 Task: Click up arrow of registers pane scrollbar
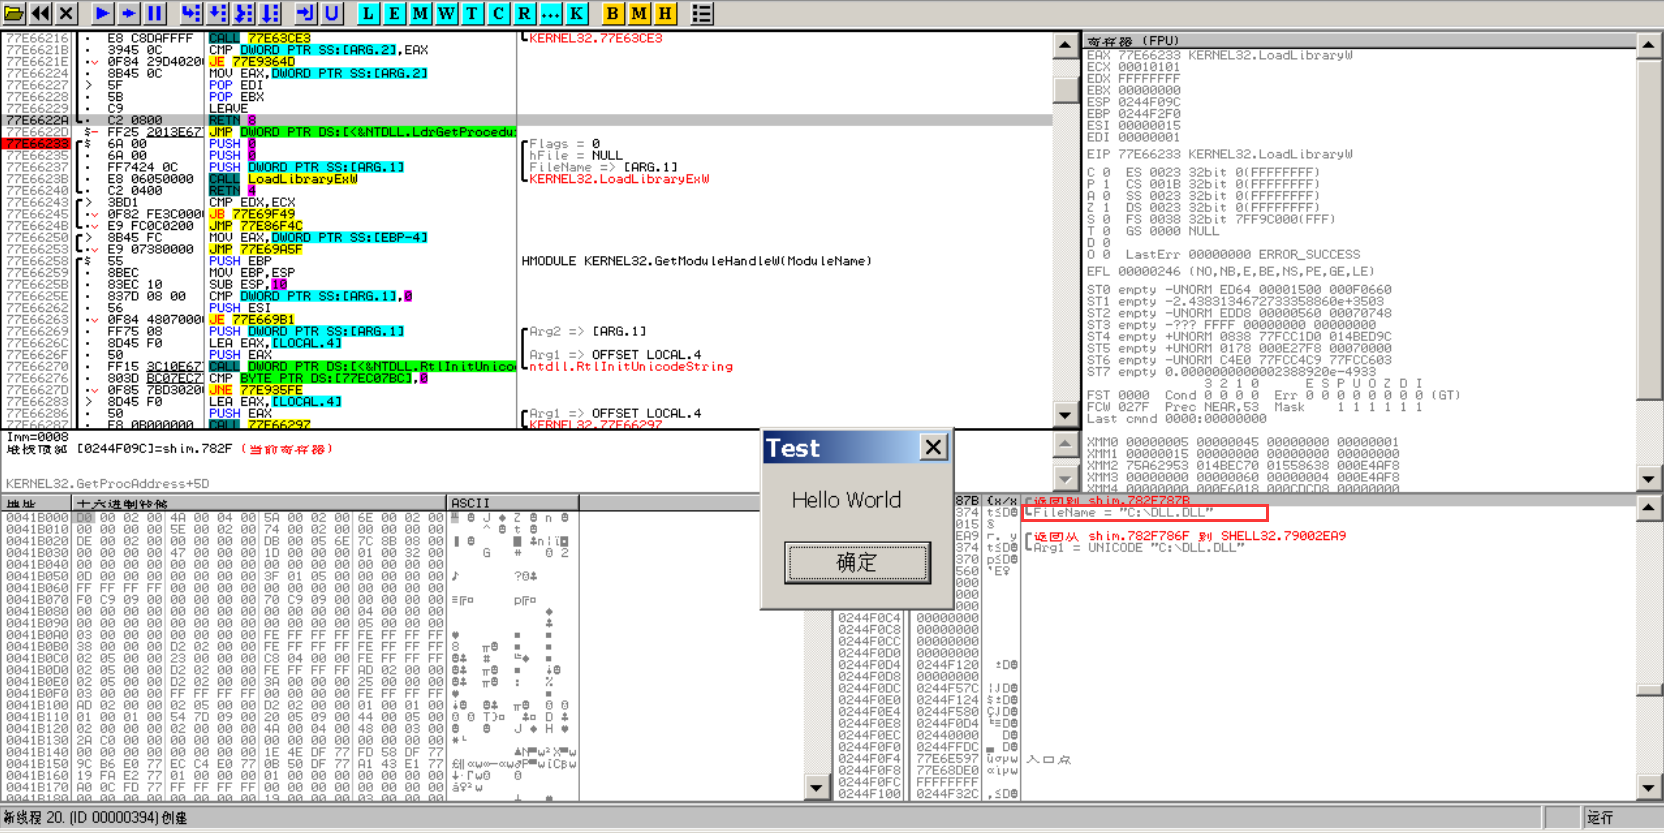click(1648, 44)
